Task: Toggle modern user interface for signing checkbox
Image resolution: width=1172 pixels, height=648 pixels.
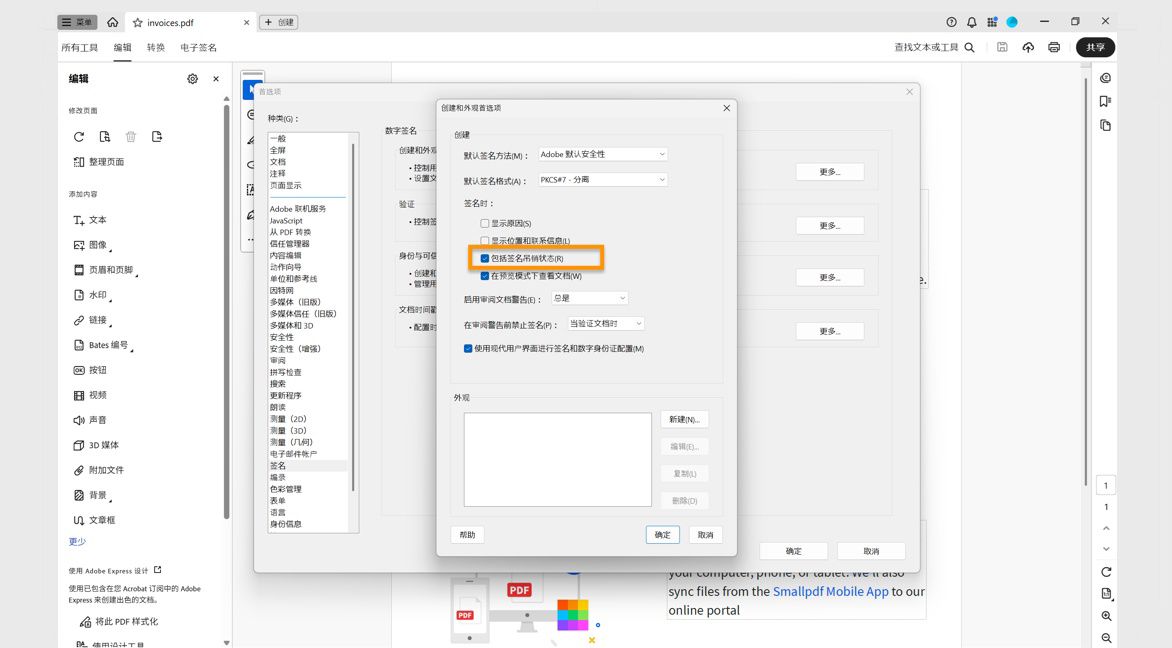Action: pyautogui.click(x=468, y=348)
